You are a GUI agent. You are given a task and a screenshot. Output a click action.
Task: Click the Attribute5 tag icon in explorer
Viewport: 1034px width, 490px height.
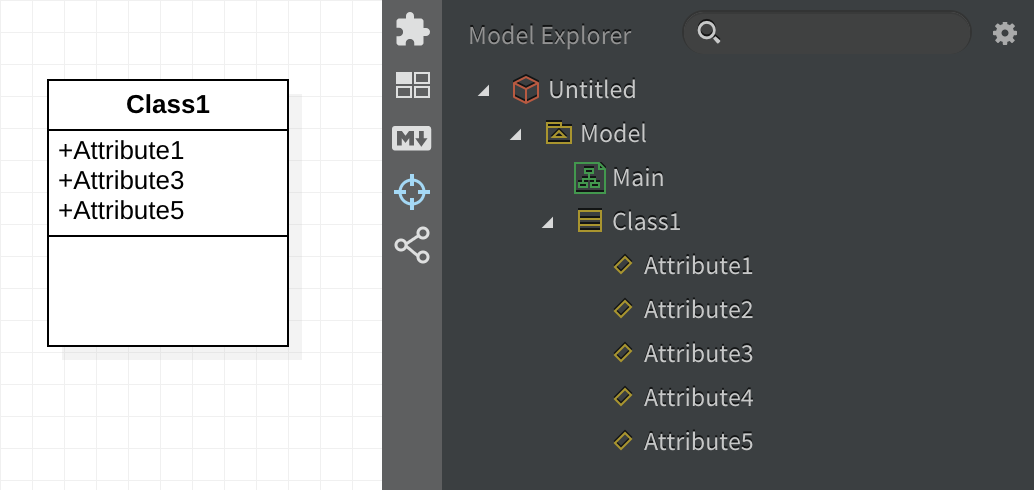click(x=623, y=441)
